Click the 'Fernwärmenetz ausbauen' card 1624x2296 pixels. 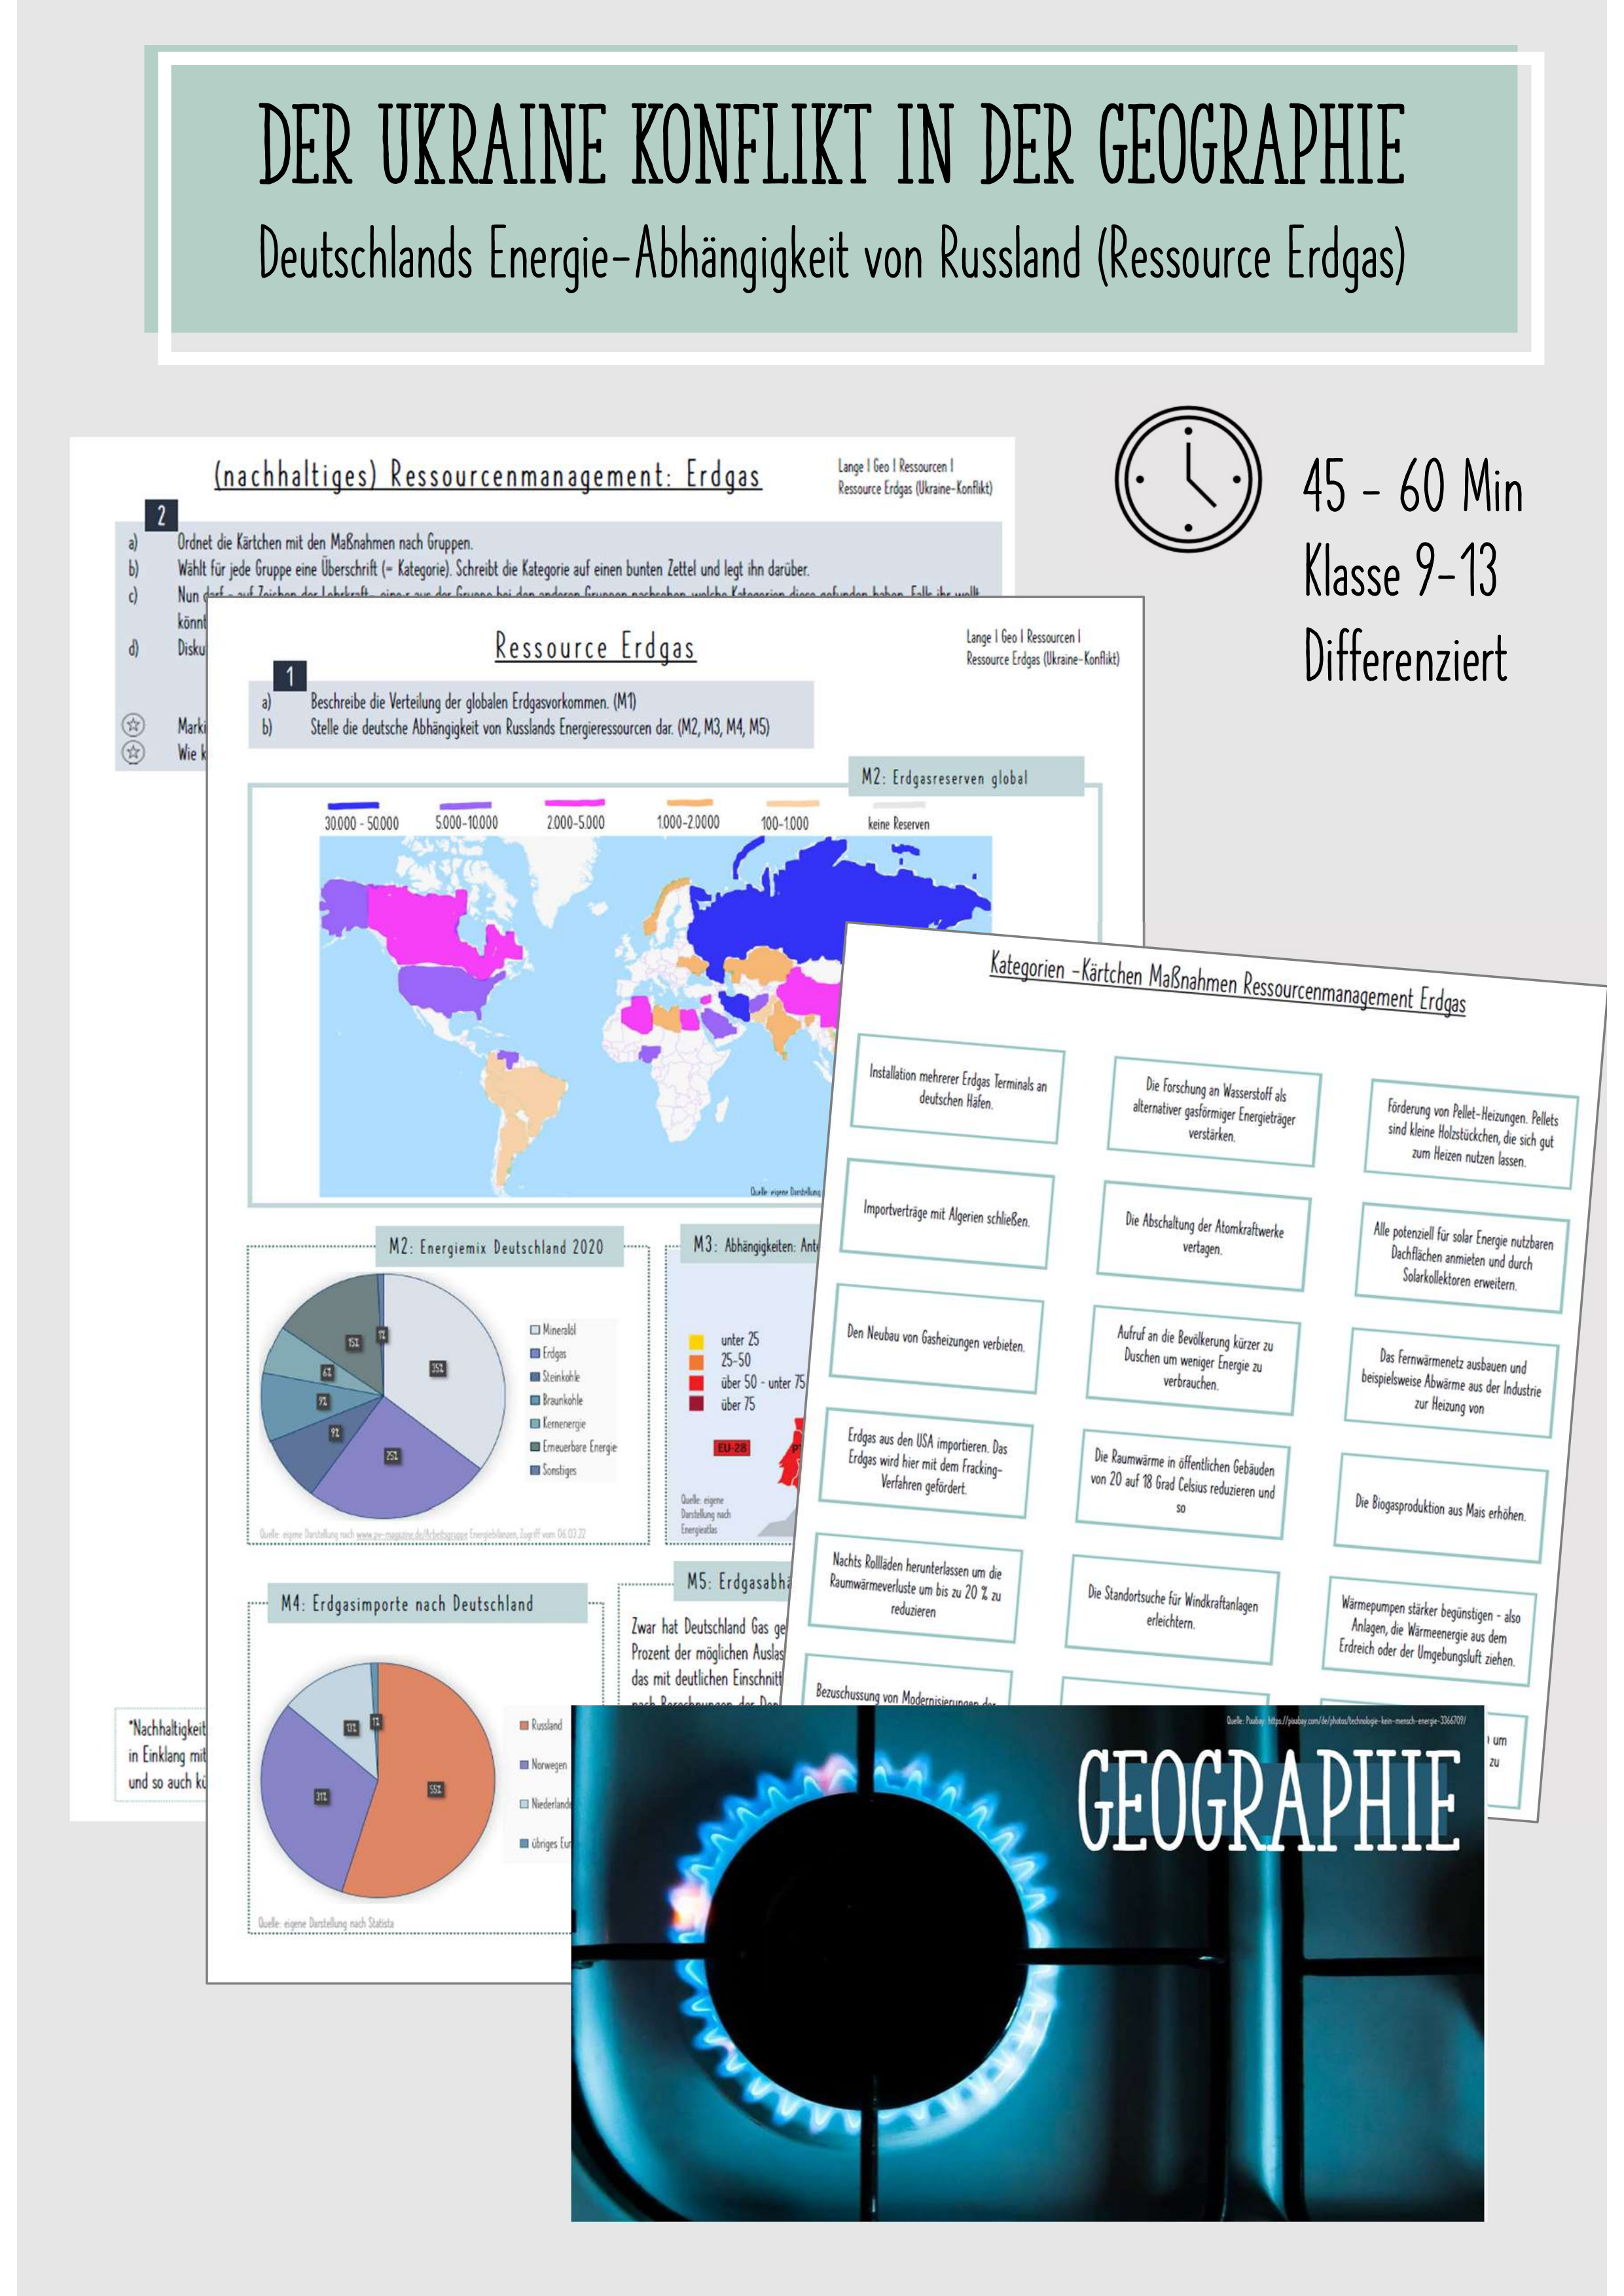(1450, 1383)
